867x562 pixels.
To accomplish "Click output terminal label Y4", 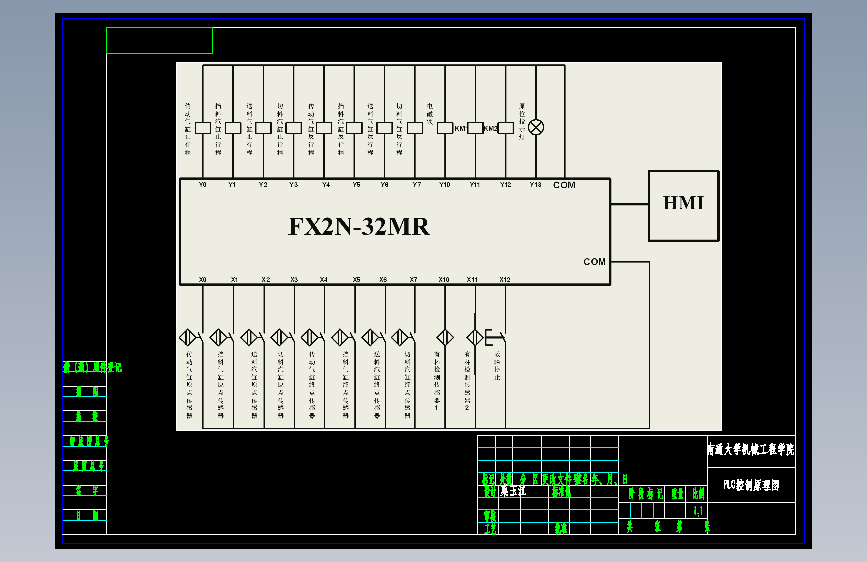I will click(x=326, y=185).
